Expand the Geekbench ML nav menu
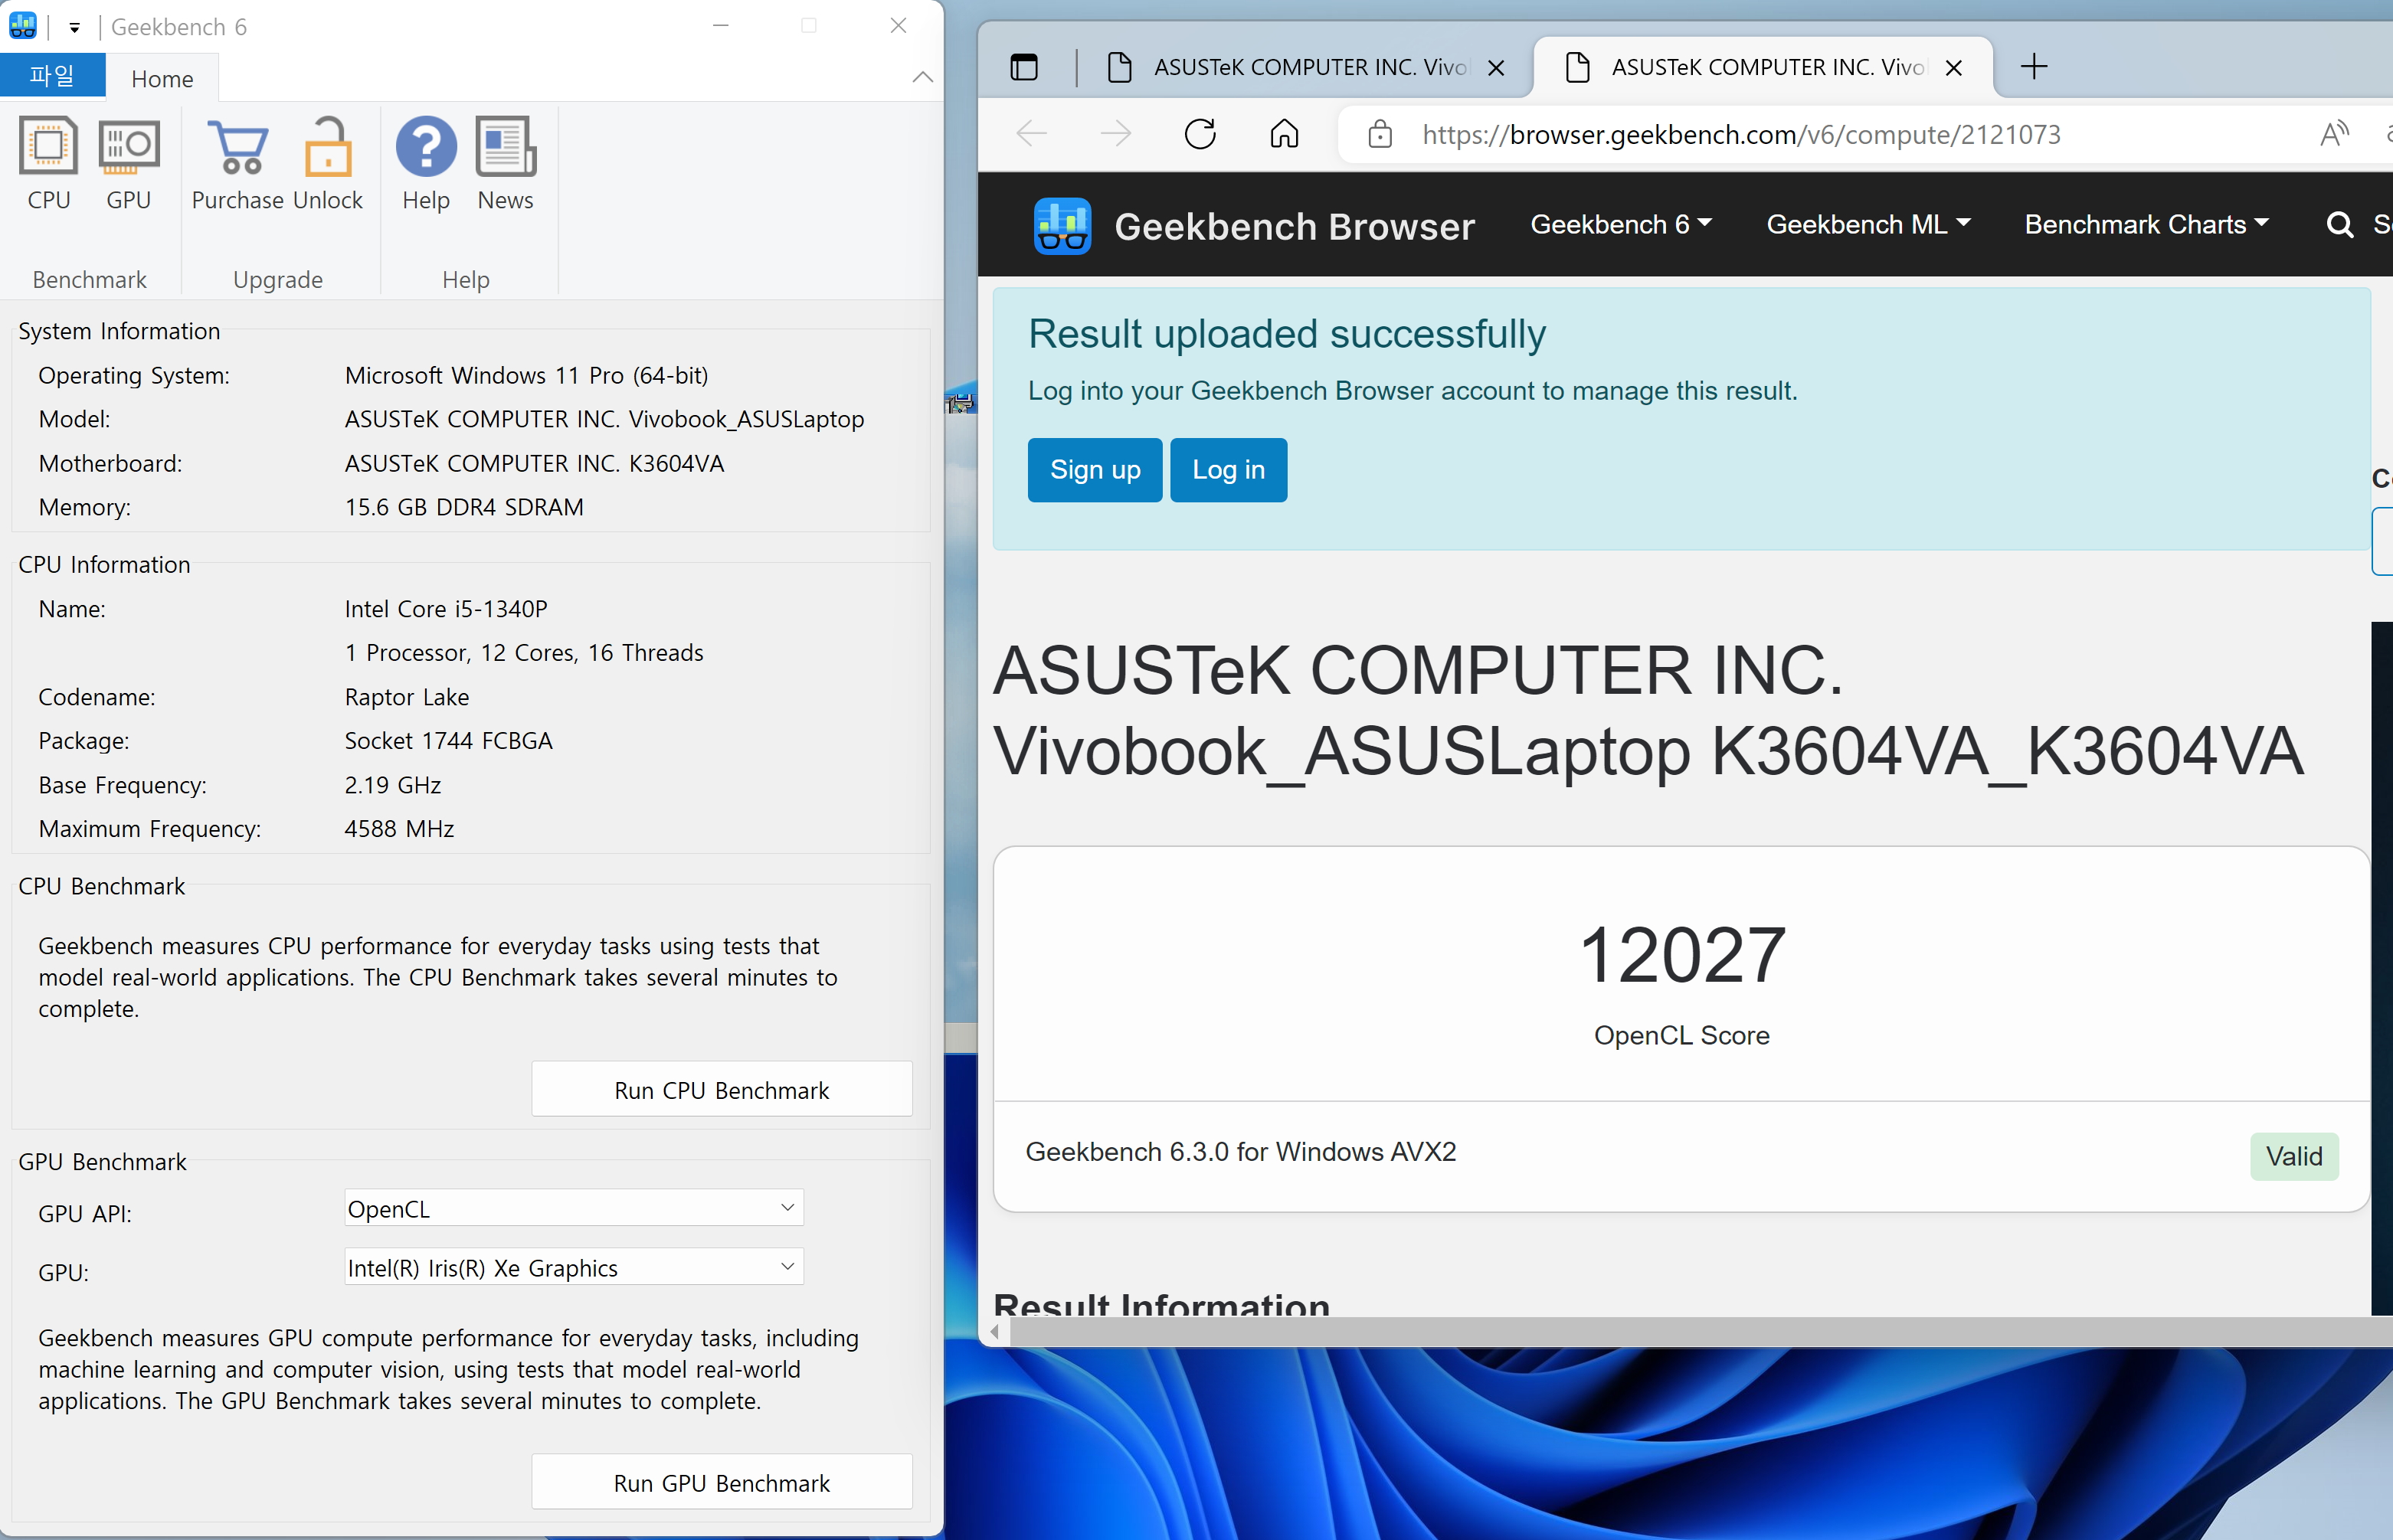Screen dimensions: 2393x1540 (x=1868, y=224)
